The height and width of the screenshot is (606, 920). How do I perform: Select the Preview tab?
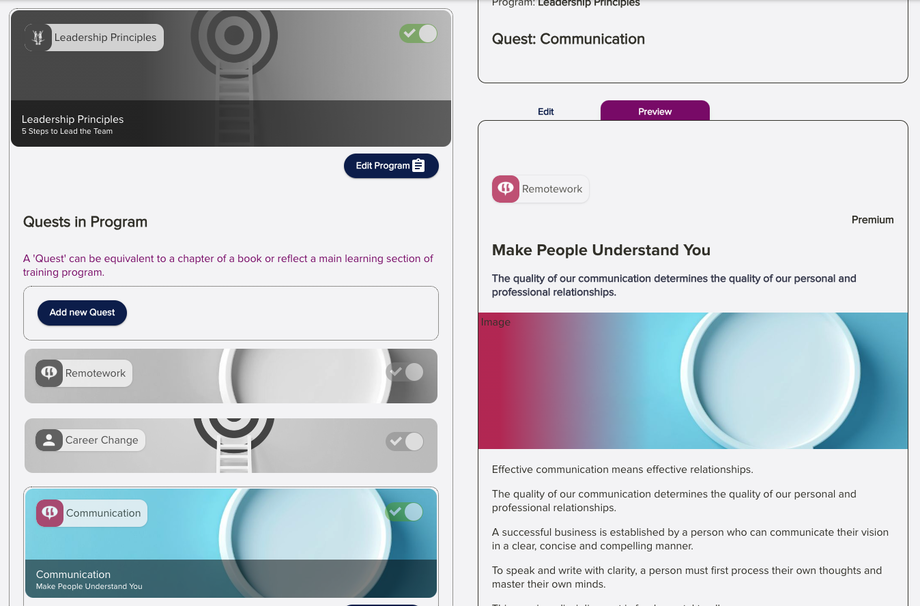click(655, 111)
